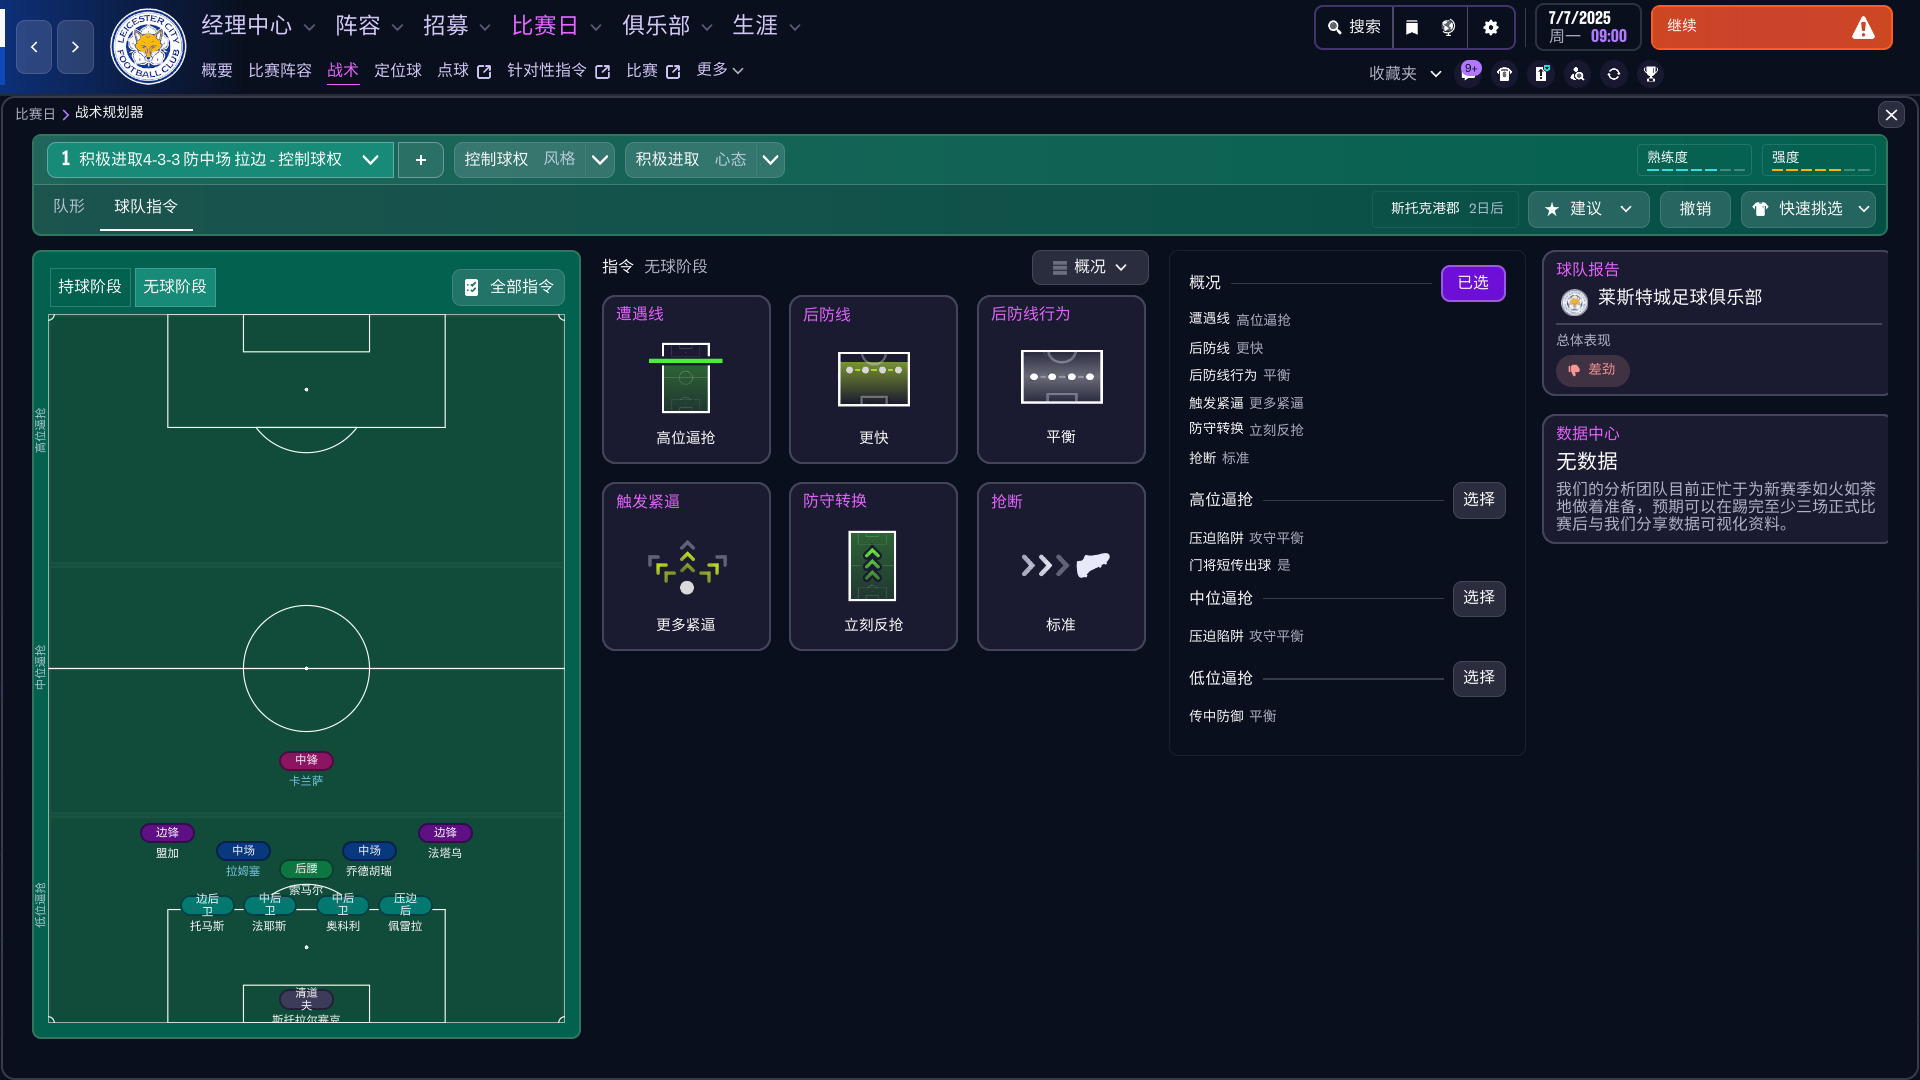
Task: Select the 无球阶段 phase toggle
Action: [x=175, y=287]
